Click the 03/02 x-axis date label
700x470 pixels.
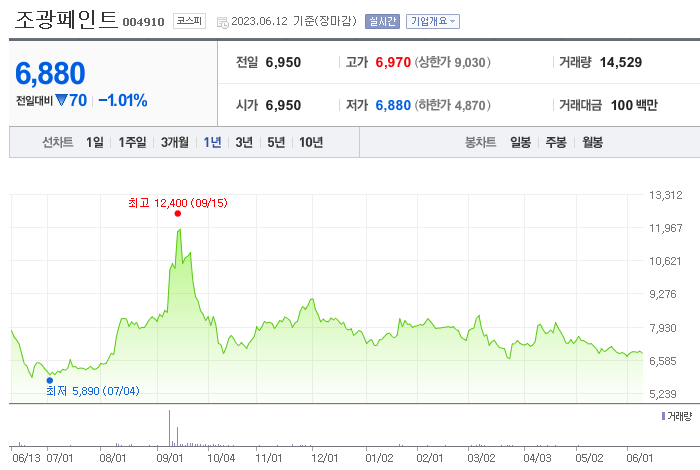click(481, 458)
